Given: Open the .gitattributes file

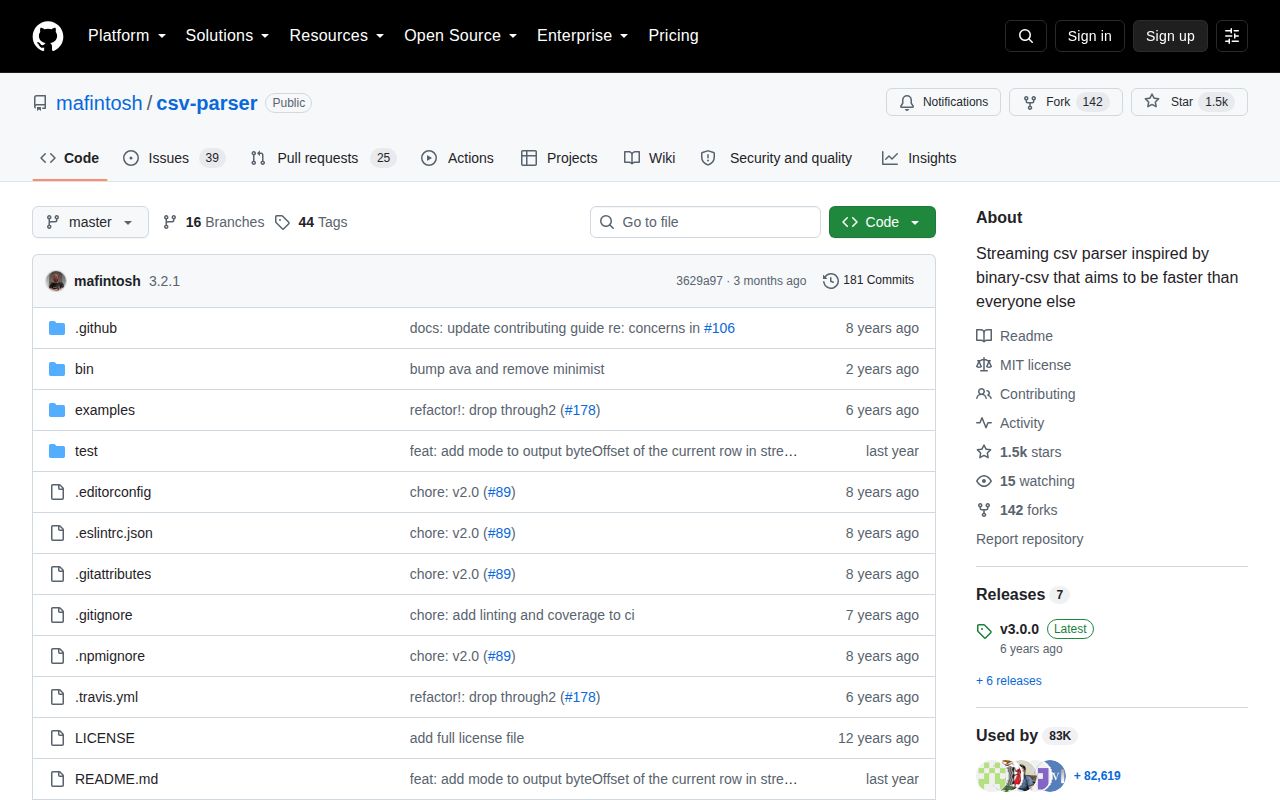Looking at the screenshot, I should coord(113,574).
